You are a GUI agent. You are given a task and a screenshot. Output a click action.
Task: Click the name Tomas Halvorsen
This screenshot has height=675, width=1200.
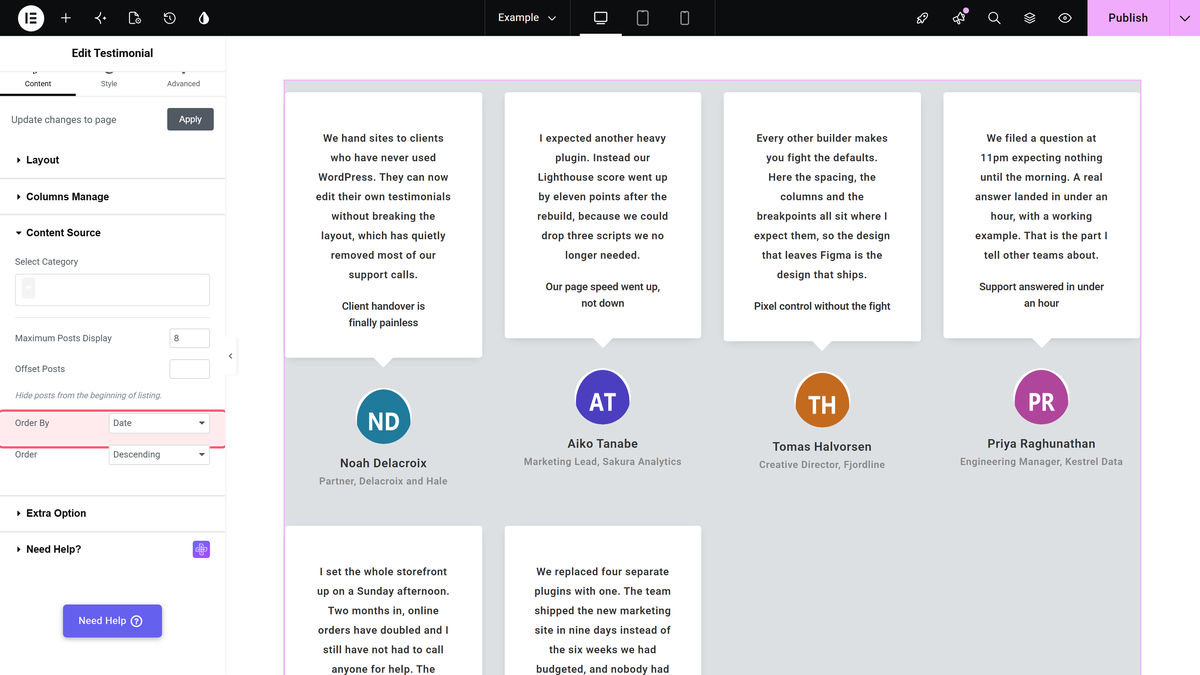click(x=822, y=447)
